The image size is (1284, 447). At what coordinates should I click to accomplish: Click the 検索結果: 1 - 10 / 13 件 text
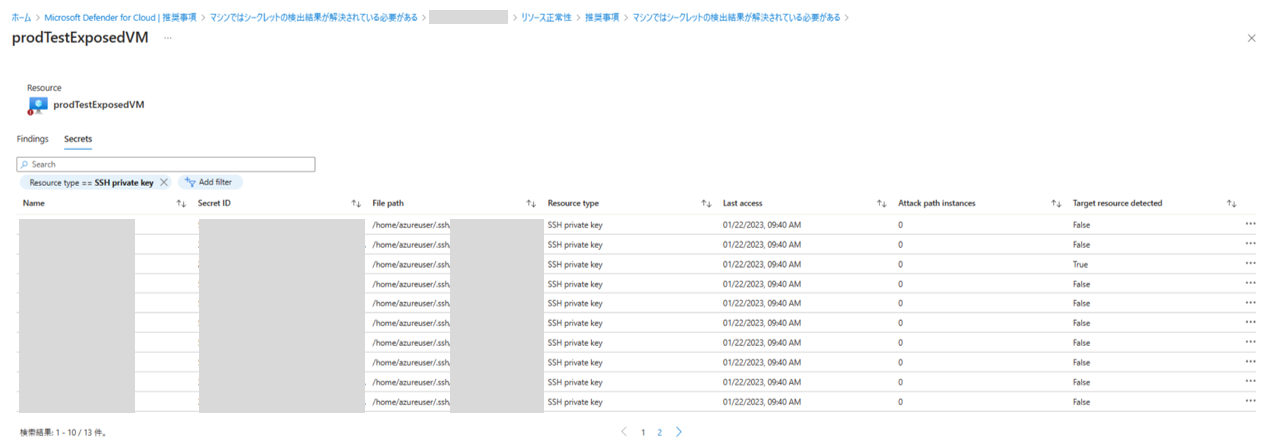coord(64,433)
